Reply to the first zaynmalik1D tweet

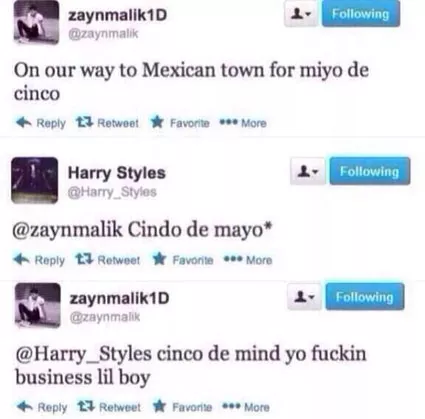[41, 123]
